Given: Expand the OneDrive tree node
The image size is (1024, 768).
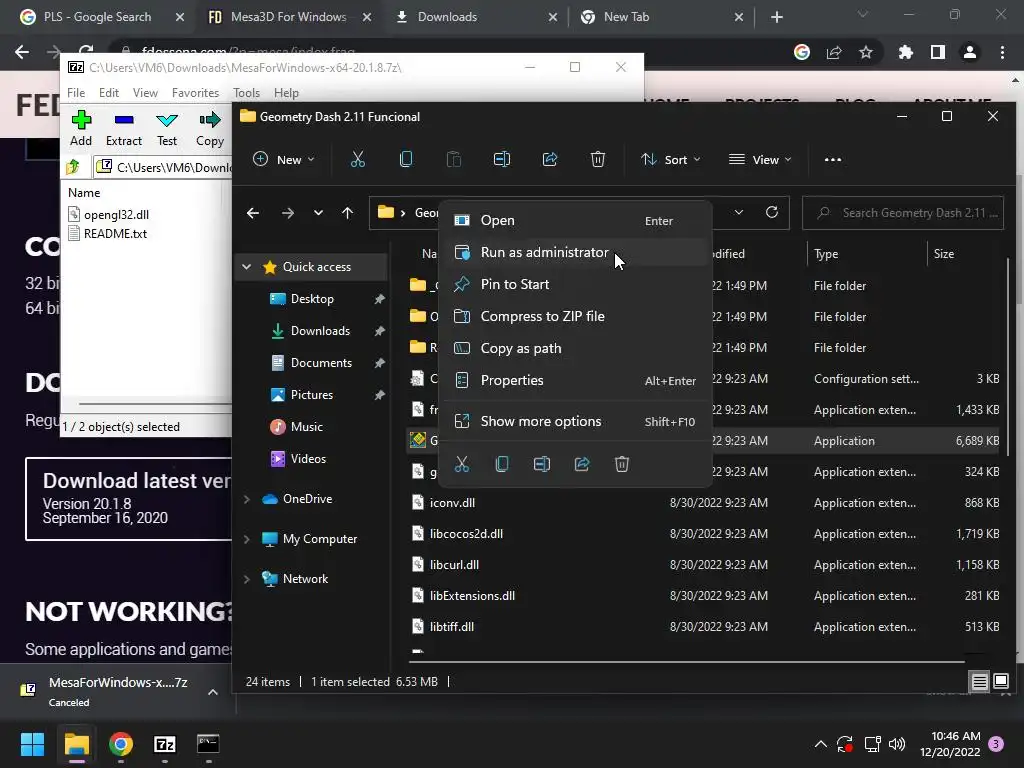Looking at the screenshot, I should (x=246, y=499).
